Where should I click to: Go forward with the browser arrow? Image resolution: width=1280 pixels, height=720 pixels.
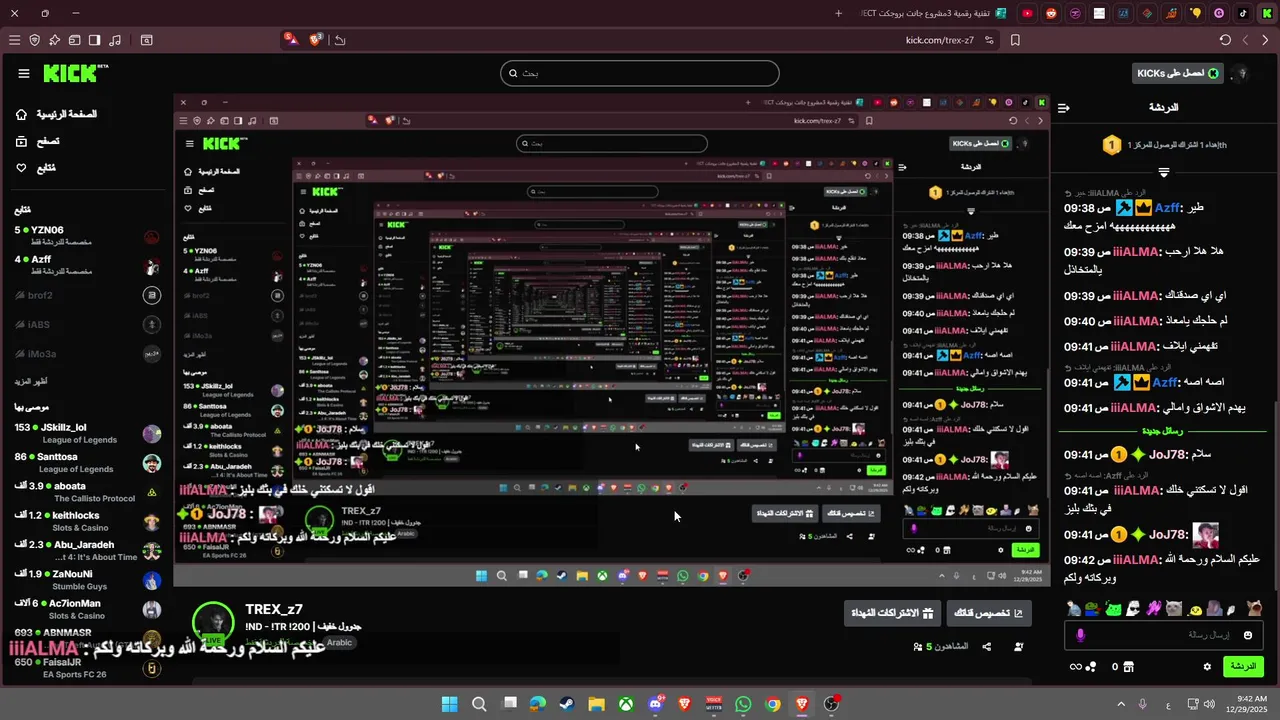pos(1245,40)
